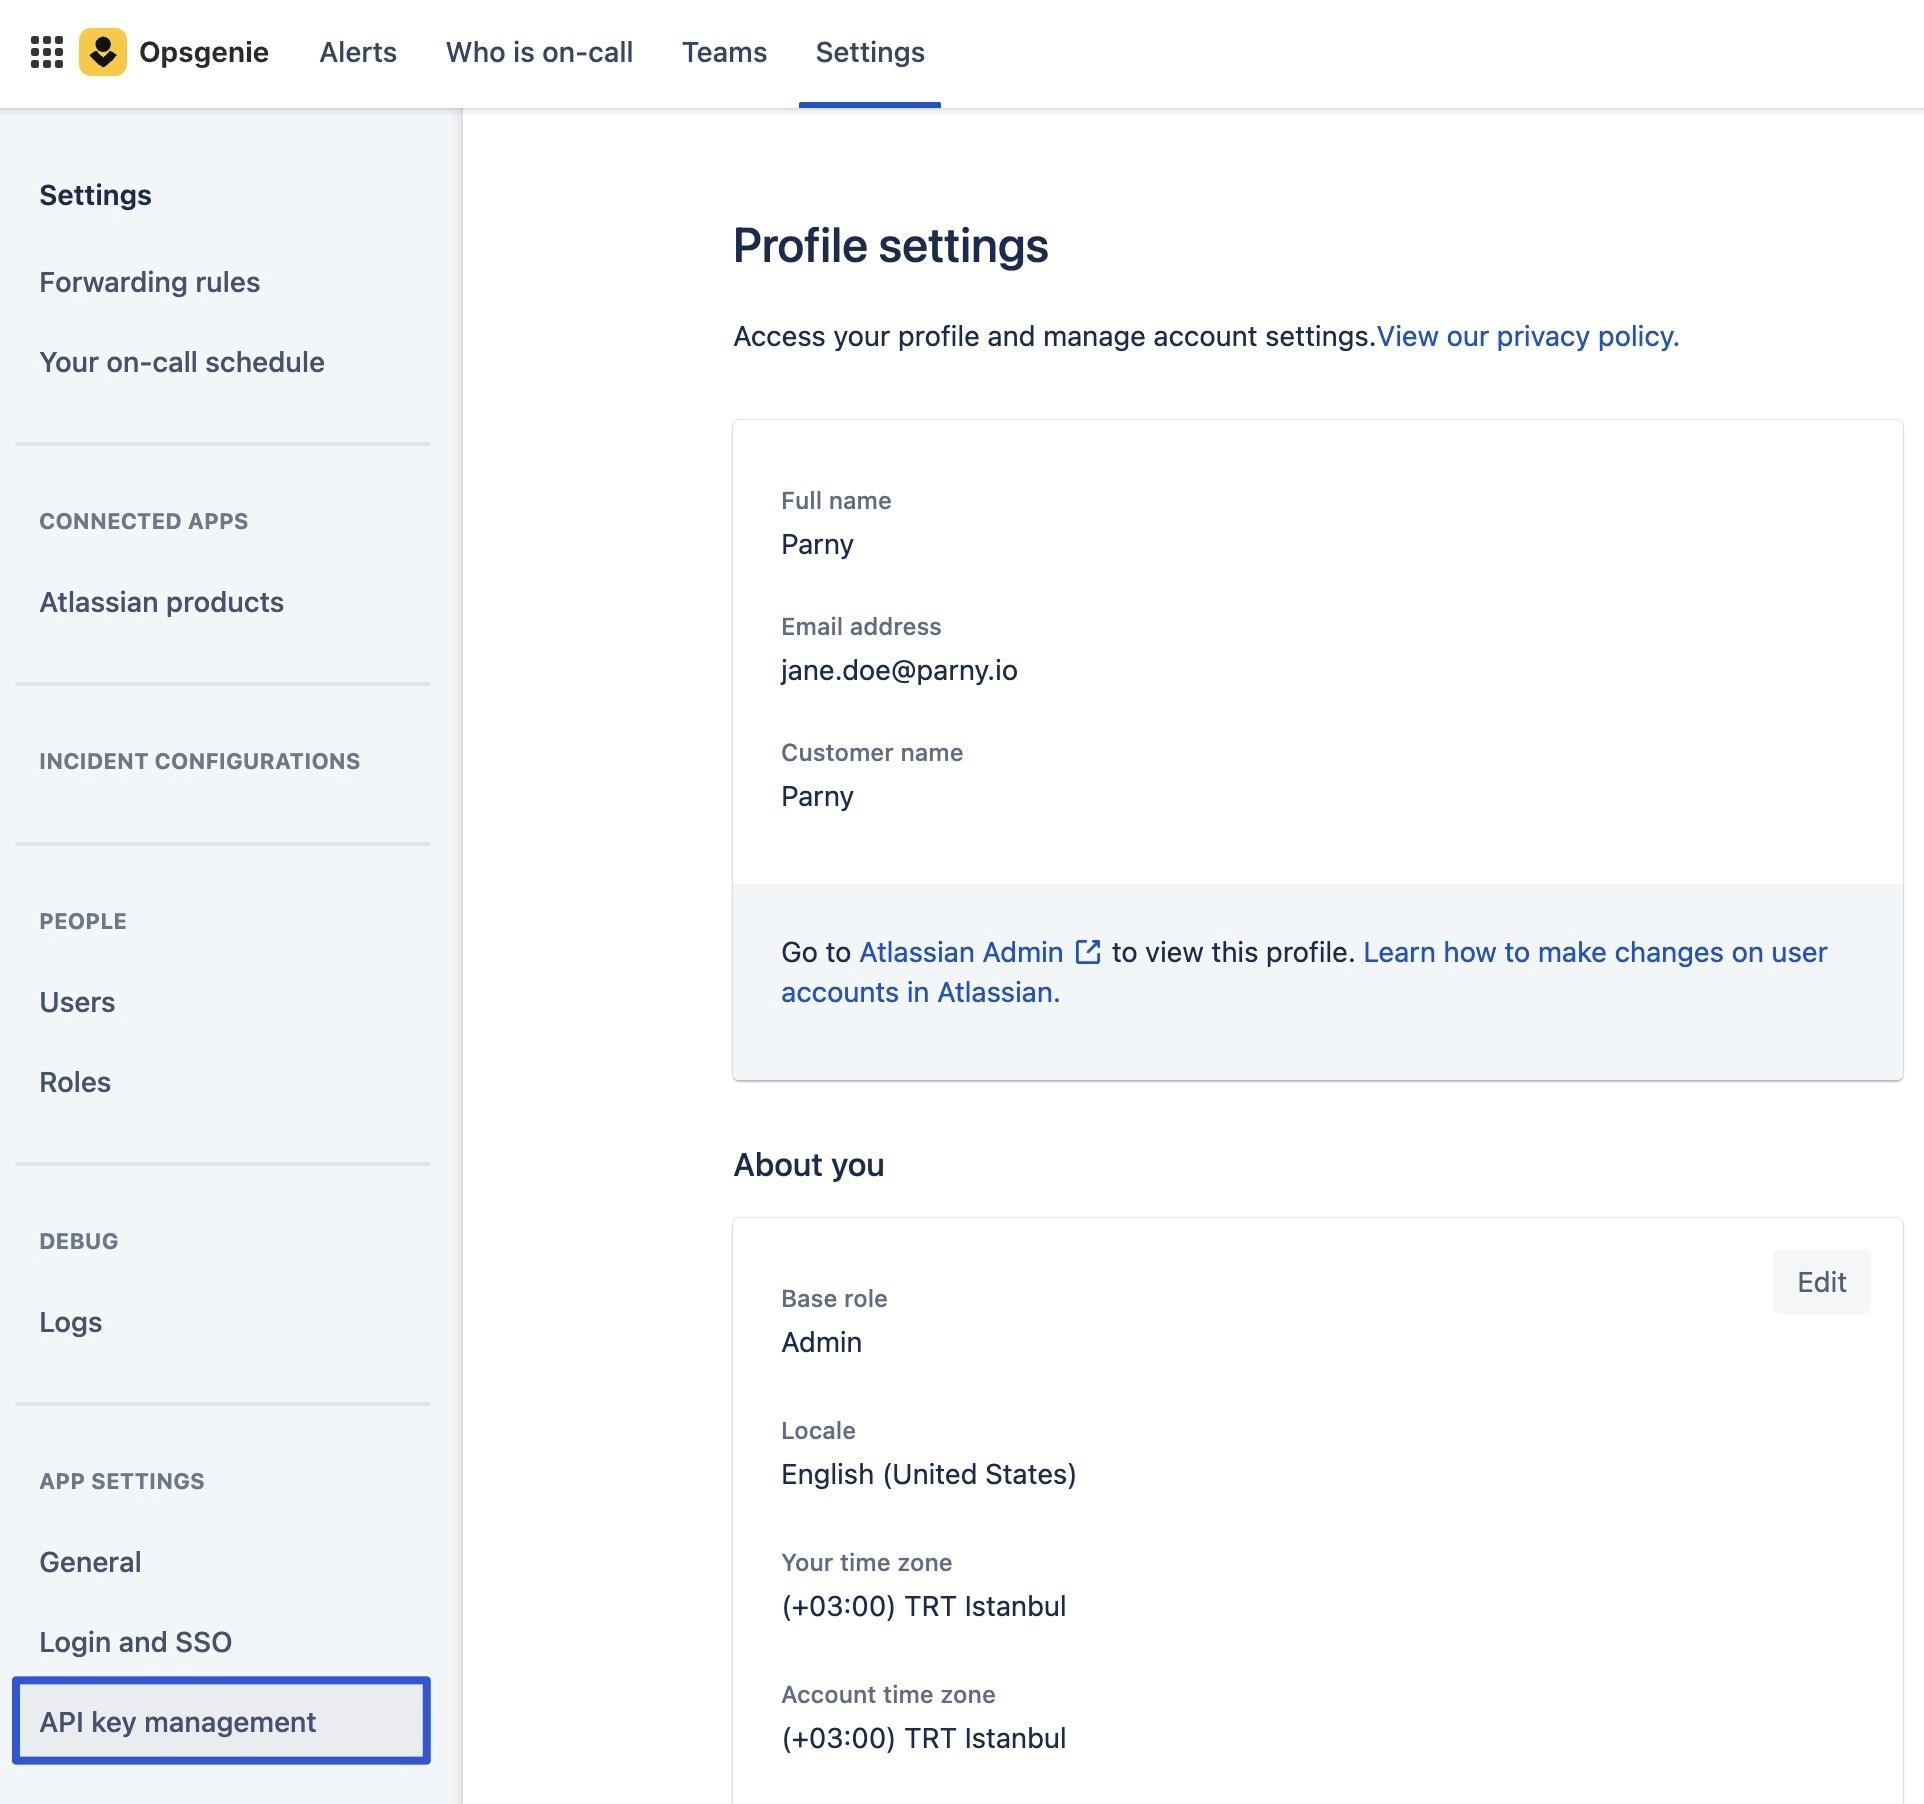Click the Opsgenie logo icon
The width and height of the screenshot is (1924, 1804).
[103, 52]
